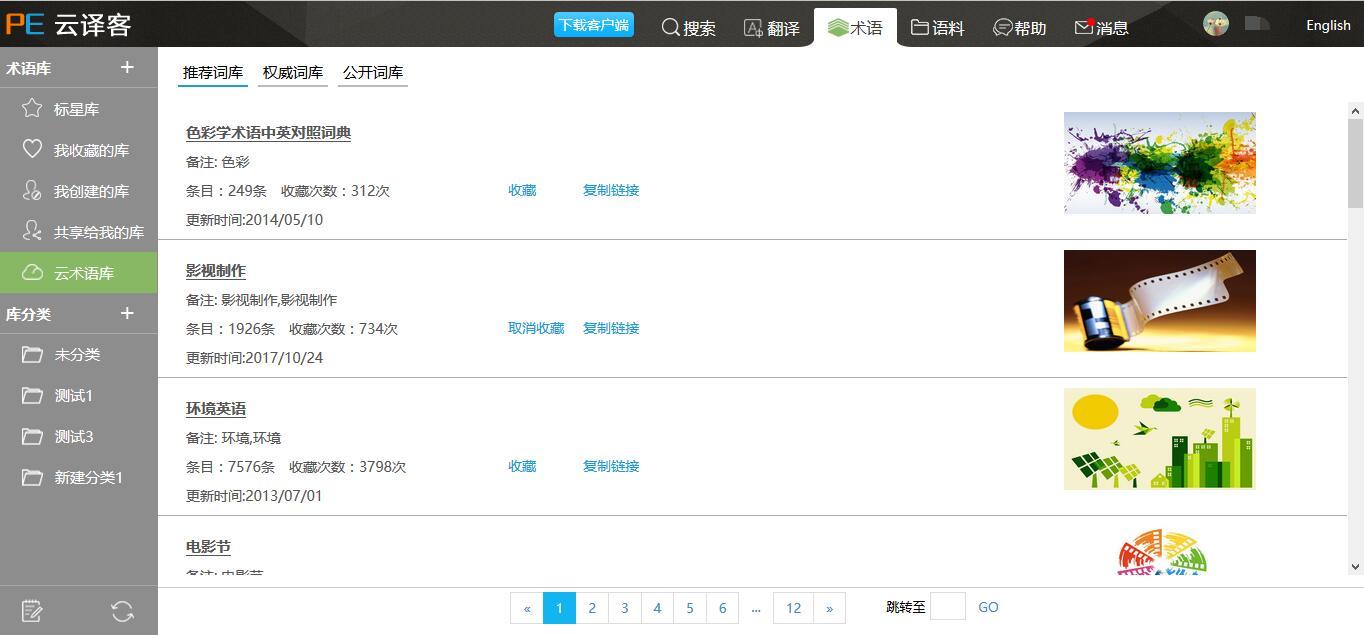
Task: Go to page 3
Action: coord(624,608)
